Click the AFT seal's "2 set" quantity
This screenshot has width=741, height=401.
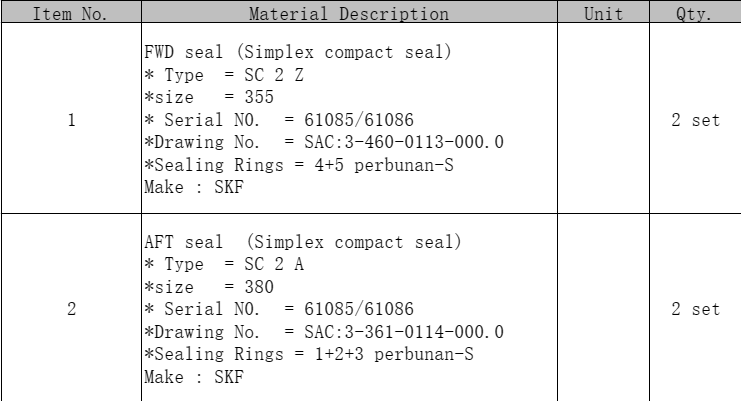point(694,309)
